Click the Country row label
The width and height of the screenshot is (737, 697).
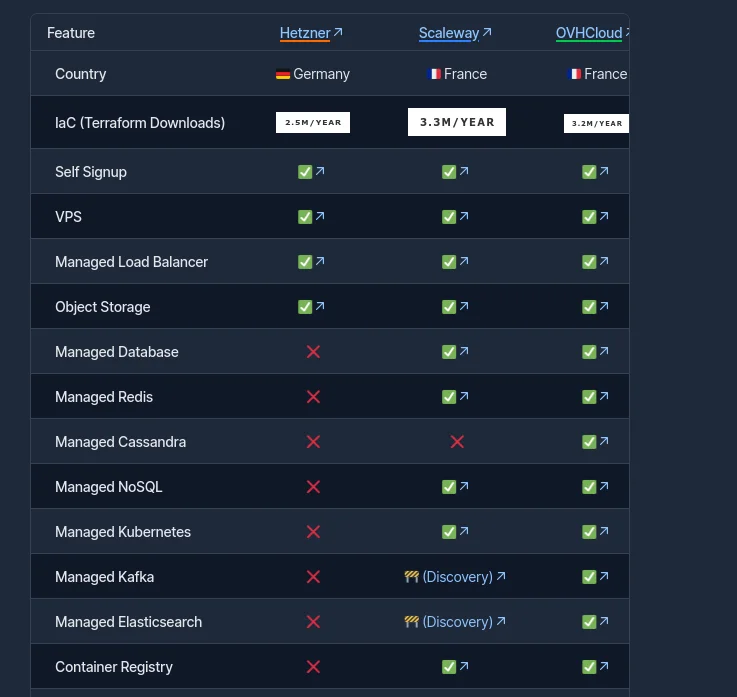80,74
